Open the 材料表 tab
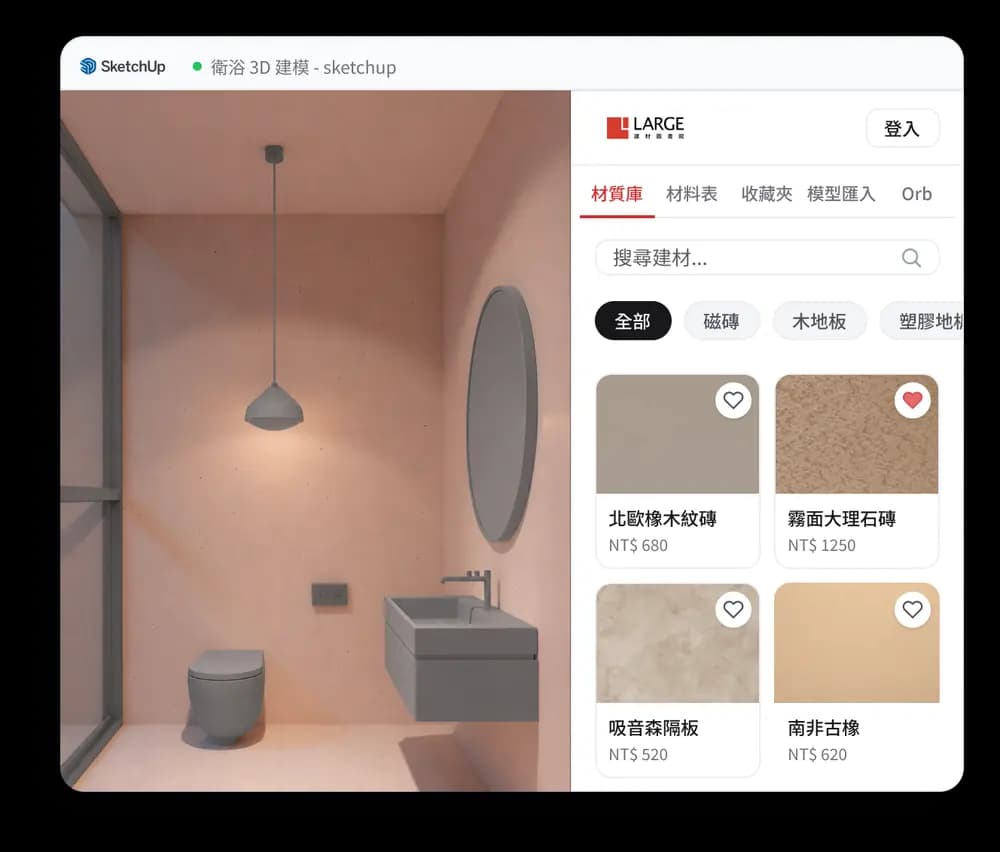This screenshot has height=852, width=1000. pyautogui.click(x=691, y=194)
